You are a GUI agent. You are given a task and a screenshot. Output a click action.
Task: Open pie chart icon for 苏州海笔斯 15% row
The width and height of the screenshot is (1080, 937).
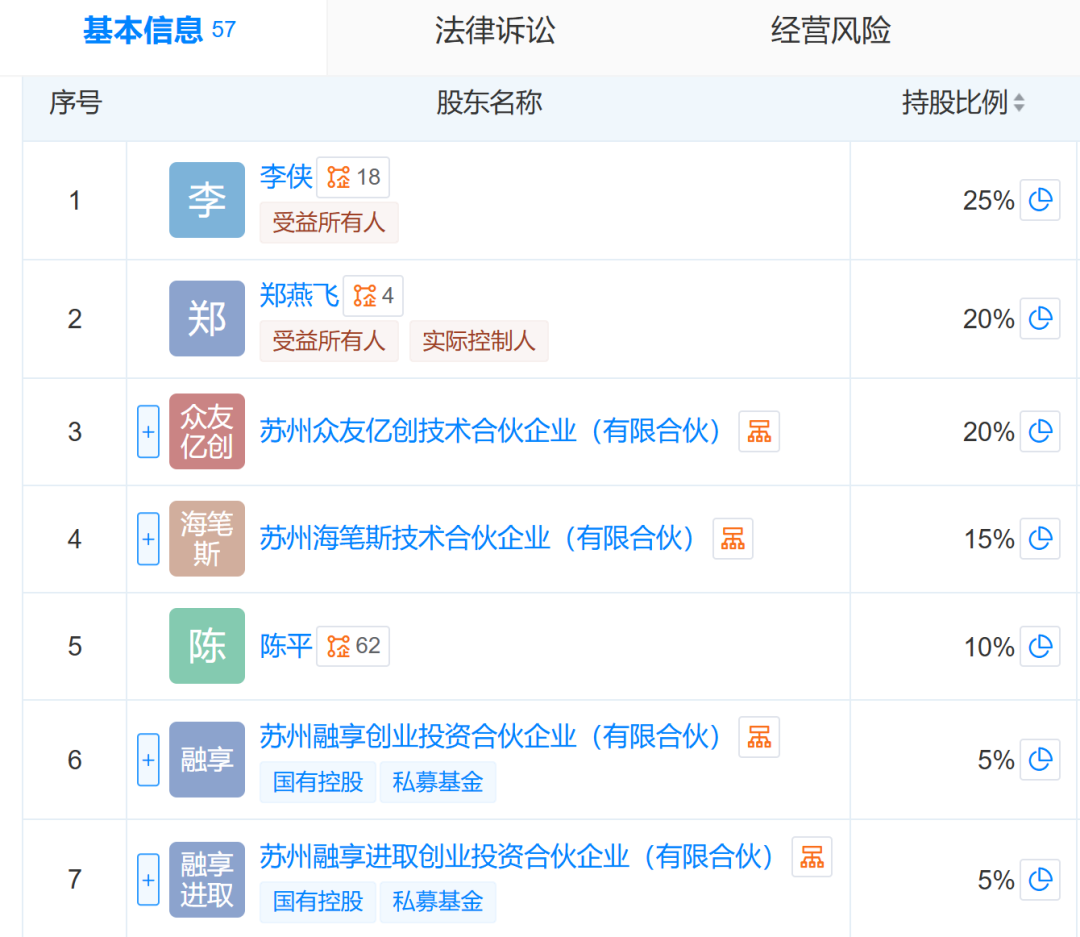[x=1039, y=539]
